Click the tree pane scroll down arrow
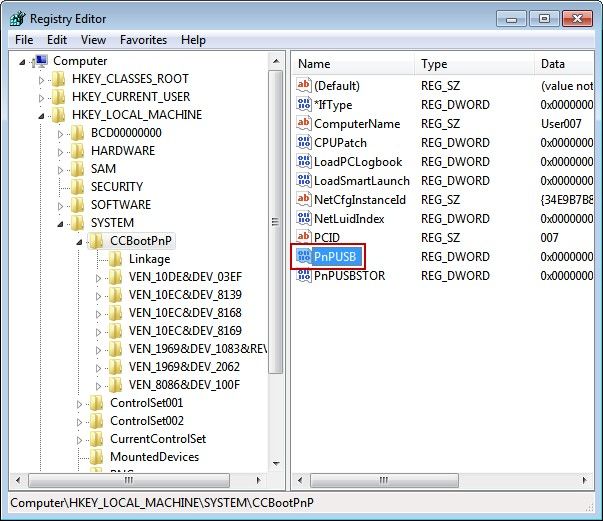The image size is (603, 521). (276, 463)
